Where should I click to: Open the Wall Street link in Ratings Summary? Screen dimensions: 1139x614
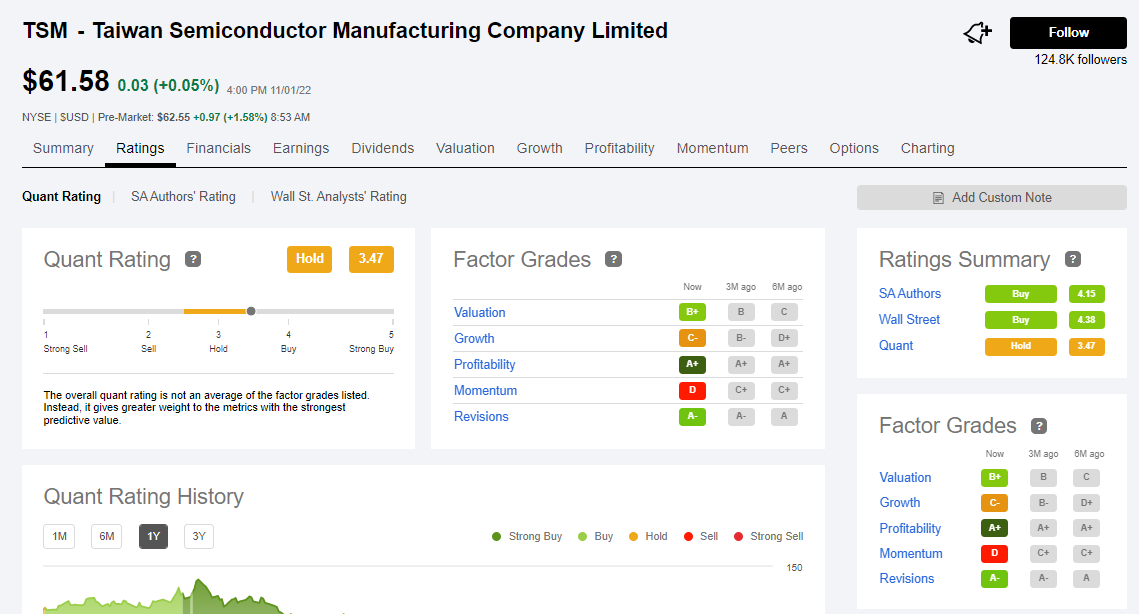909,320
